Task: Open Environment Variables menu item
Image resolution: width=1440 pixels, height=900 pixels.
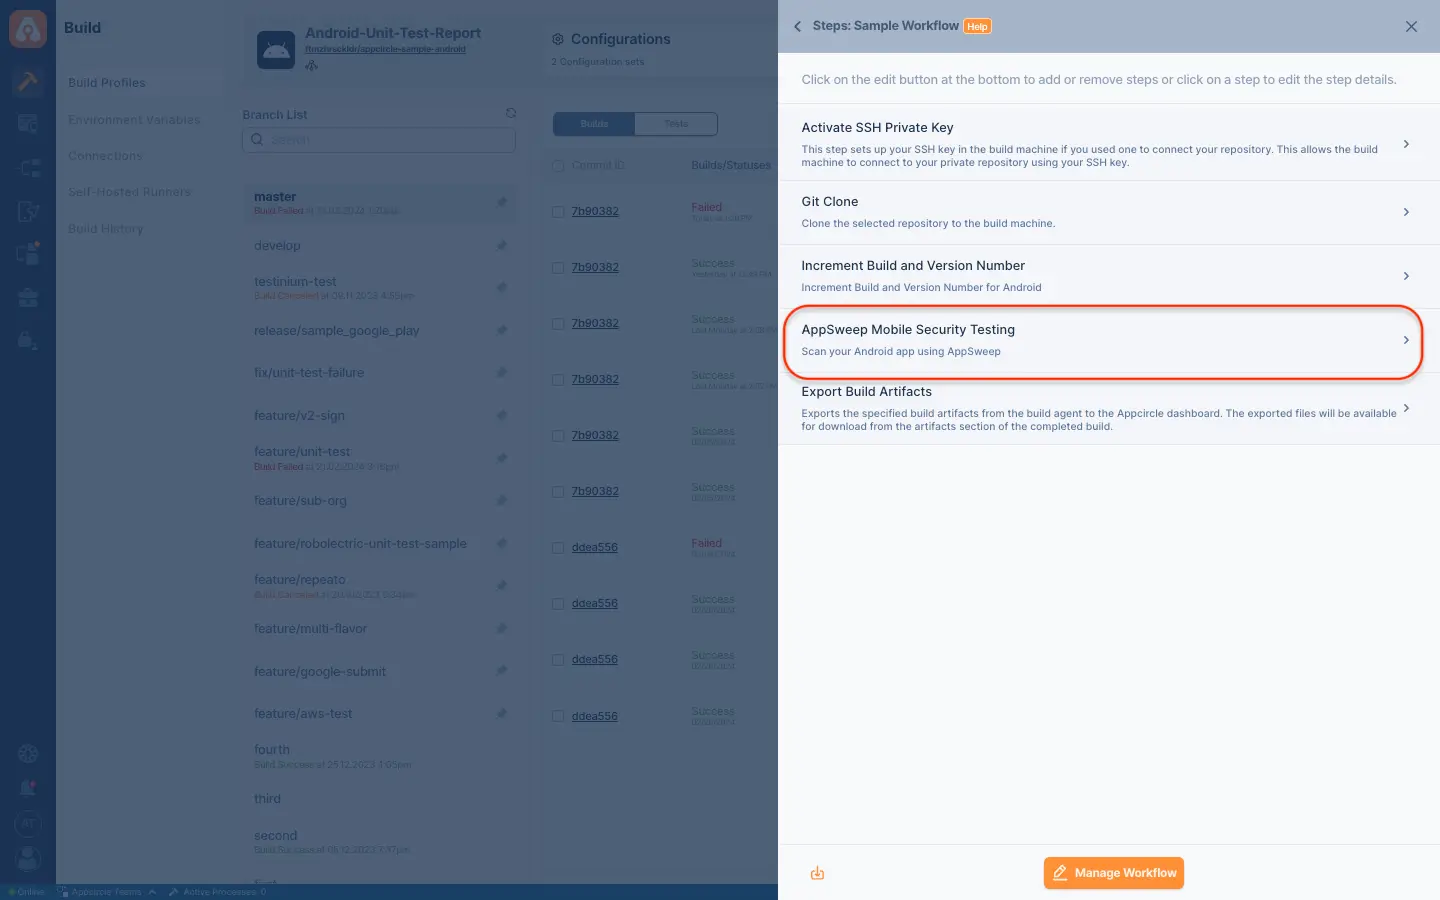Action: (x=134, y=120)
